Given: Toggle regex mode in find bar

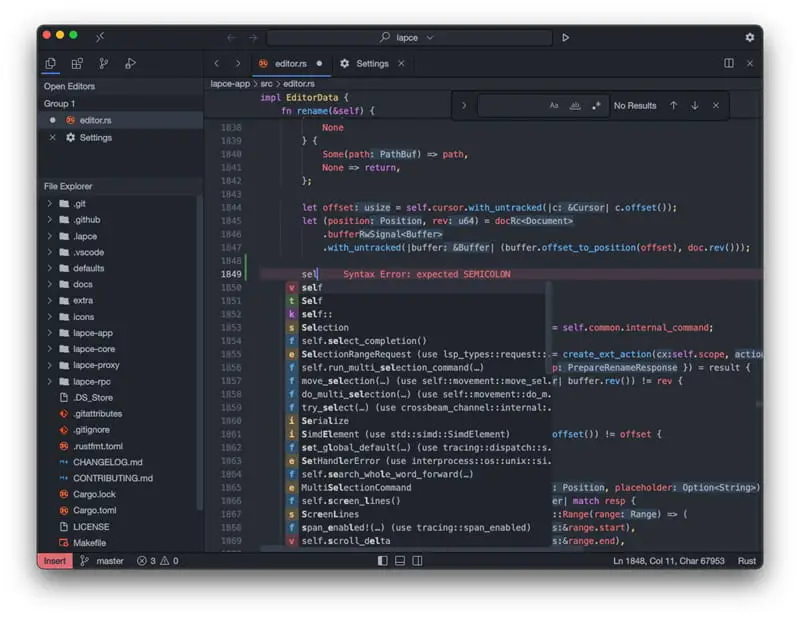Looking at the screenshot, I should (596, 105).
